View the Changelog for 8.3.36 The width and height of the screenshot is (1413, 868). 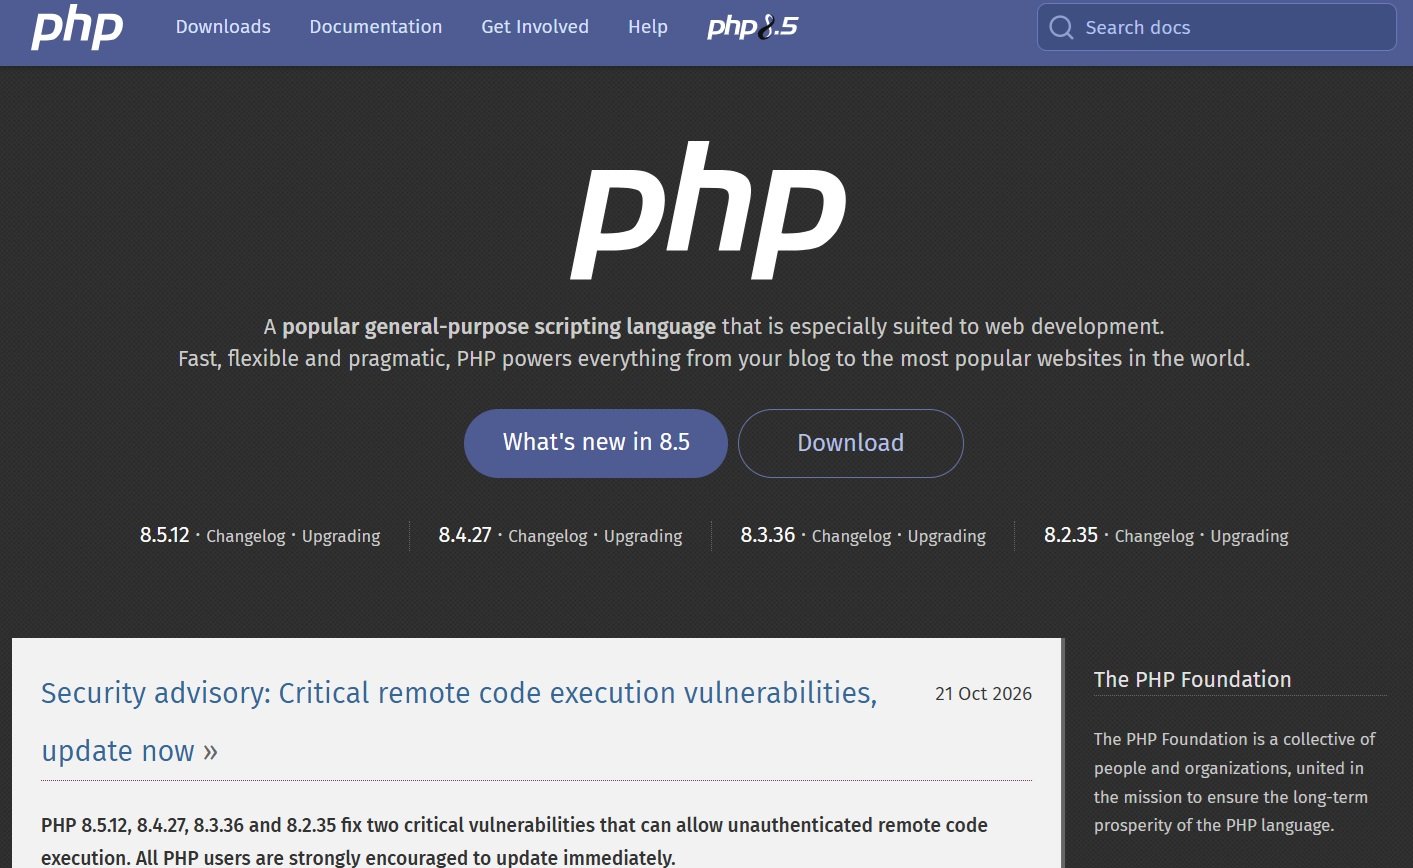coord(851,536)
